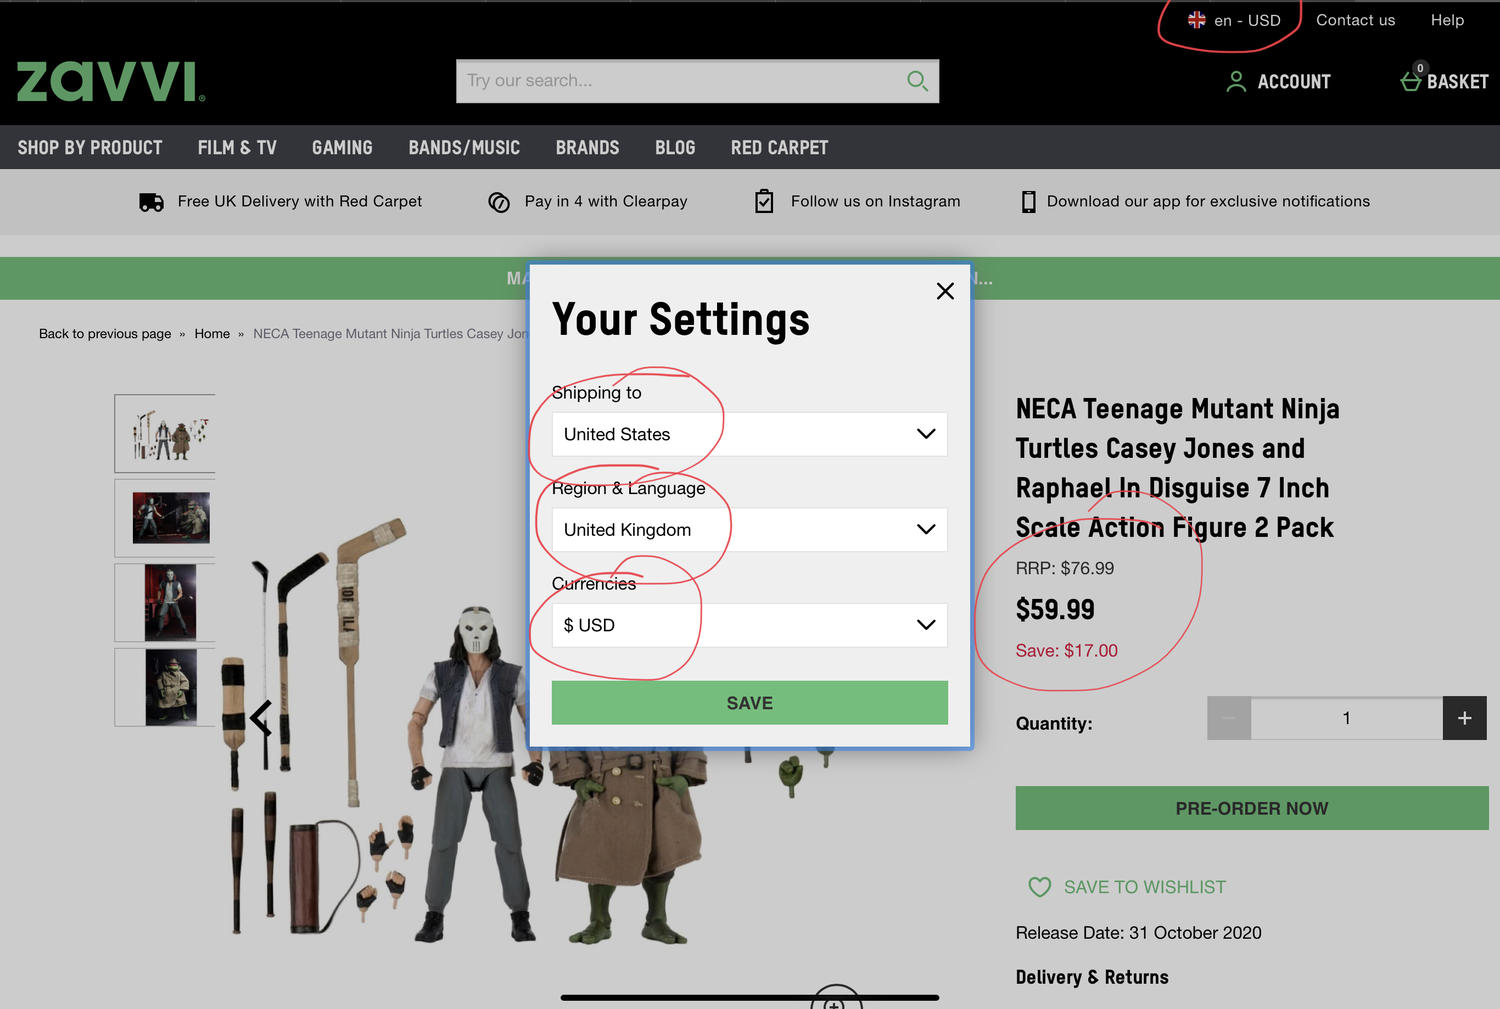Click Pre-Order Now button
1500x1009 pixels.
1251,808
